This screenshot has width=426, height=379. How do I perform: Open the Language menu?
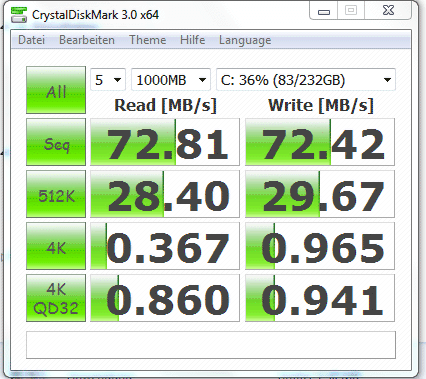tap(245, 40)
